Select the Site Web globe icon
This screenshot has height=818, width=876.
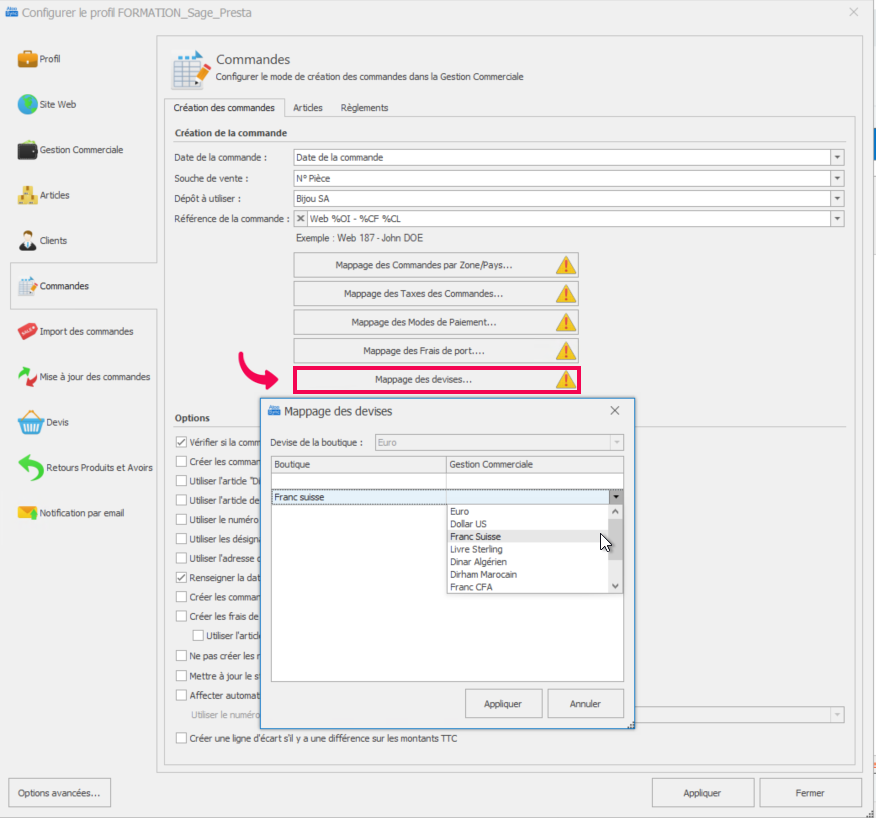coord(27,104)
